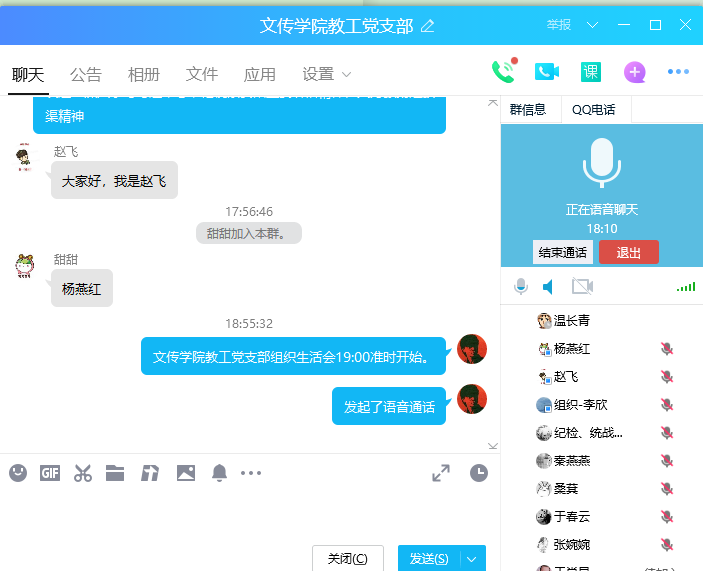Open the green class (课) icon

coord(590,71)
